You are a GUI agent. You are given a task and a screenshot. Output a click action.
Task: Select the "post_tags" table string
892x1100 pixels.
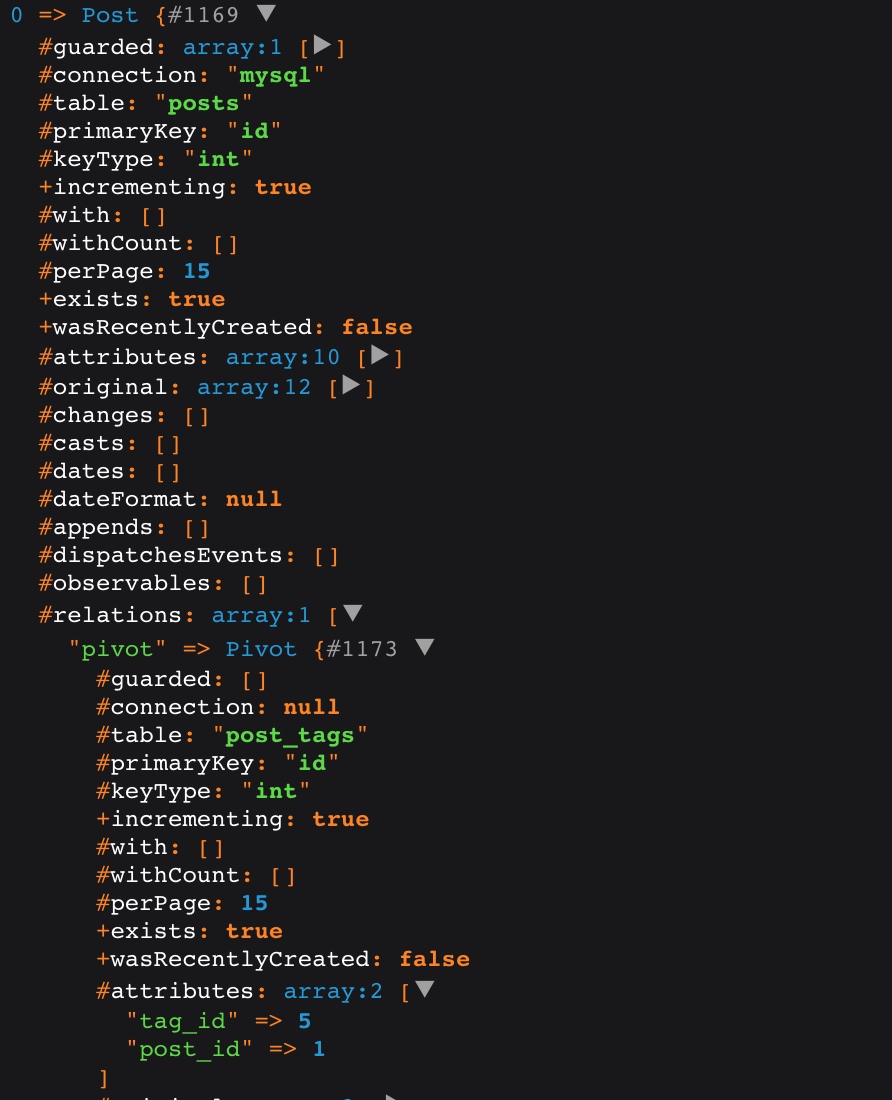[x=290, y=735]
